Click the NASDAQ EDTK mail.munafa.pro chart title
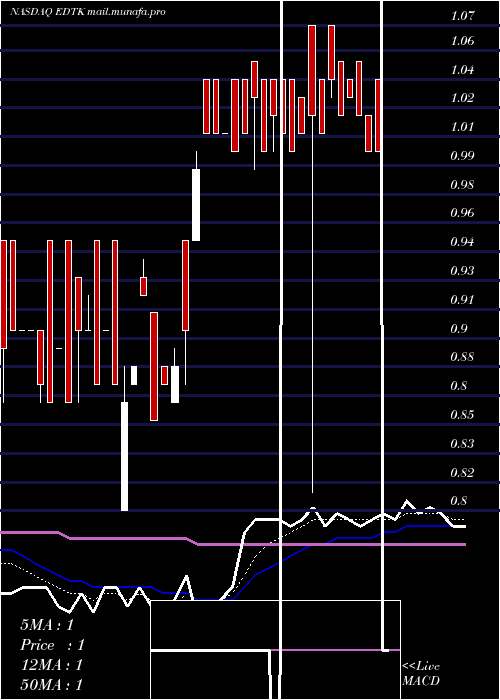500x700 pixels. (x=88, y=12)
